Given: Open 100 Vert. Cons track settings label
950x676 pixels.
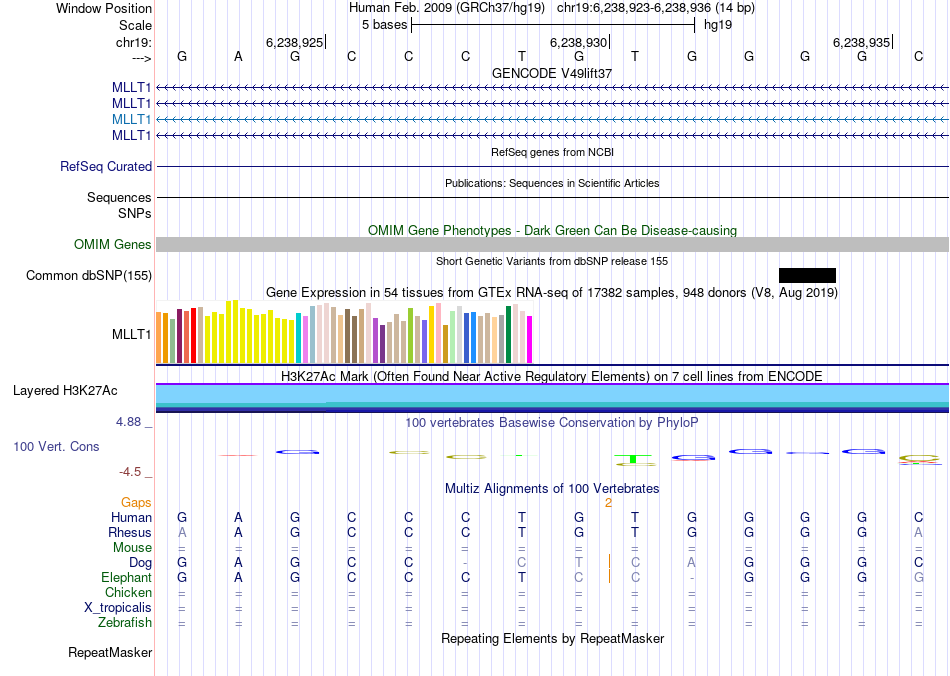Looking at the screenshot, I should pos(56,447).
